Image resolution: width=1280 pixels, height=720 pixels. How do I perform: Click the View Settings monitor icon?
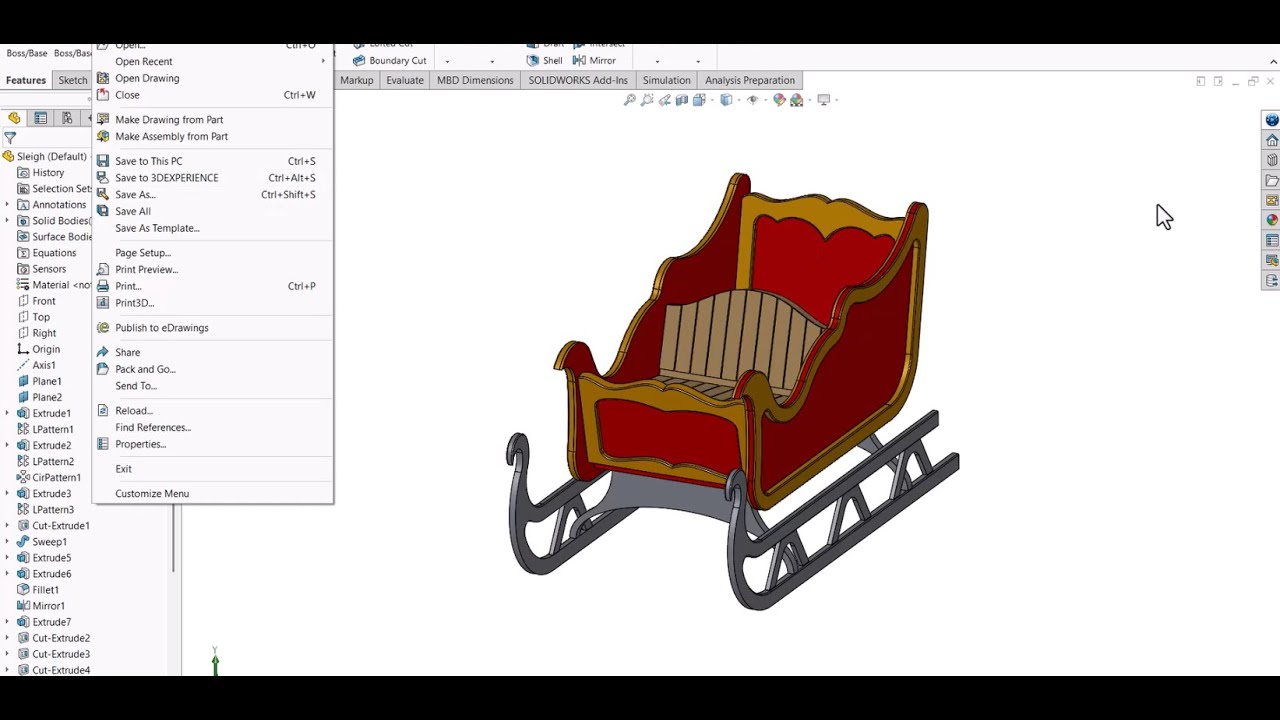tap(824, 100)
